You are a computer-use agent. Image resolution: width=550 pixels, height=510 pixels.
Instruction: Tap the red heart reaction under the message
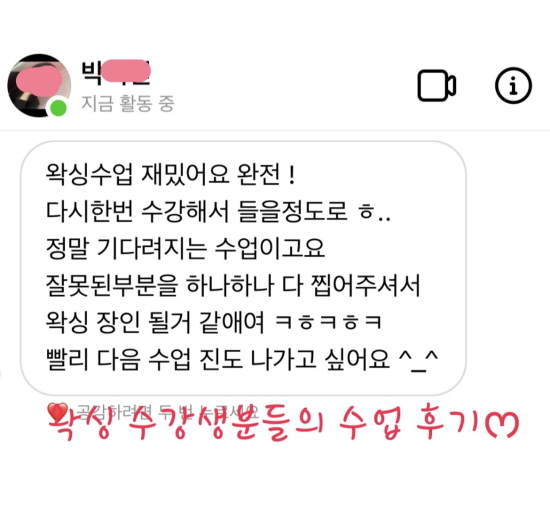click(58, 412)
